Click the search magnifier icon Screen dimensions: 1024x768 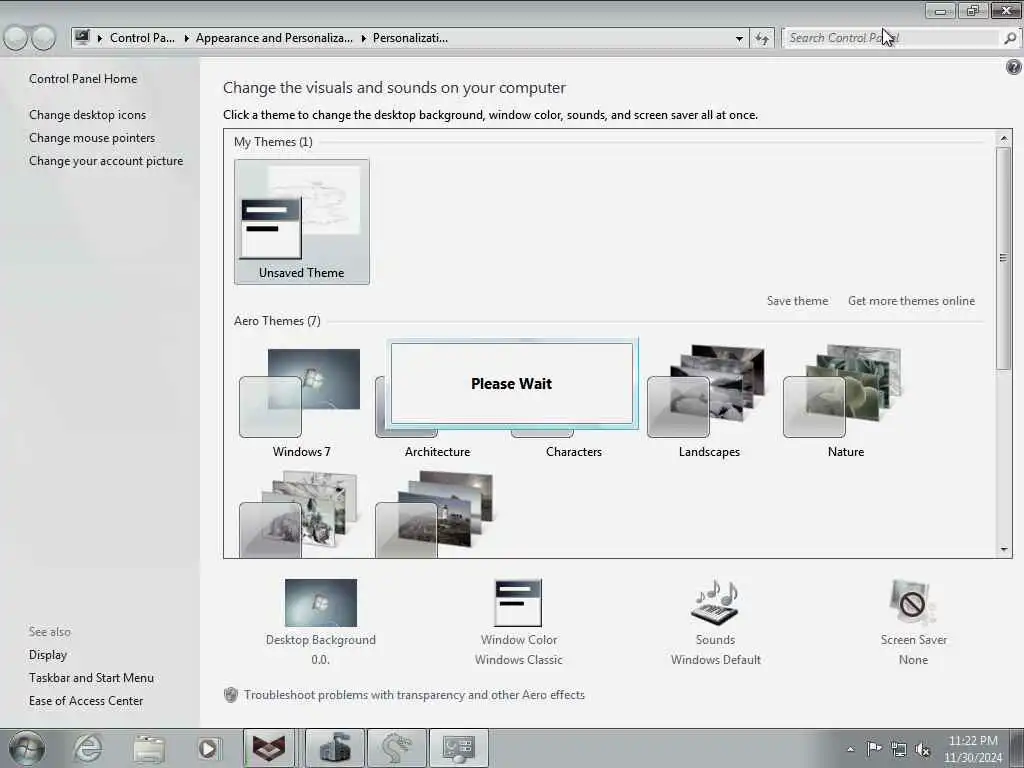1010,38
